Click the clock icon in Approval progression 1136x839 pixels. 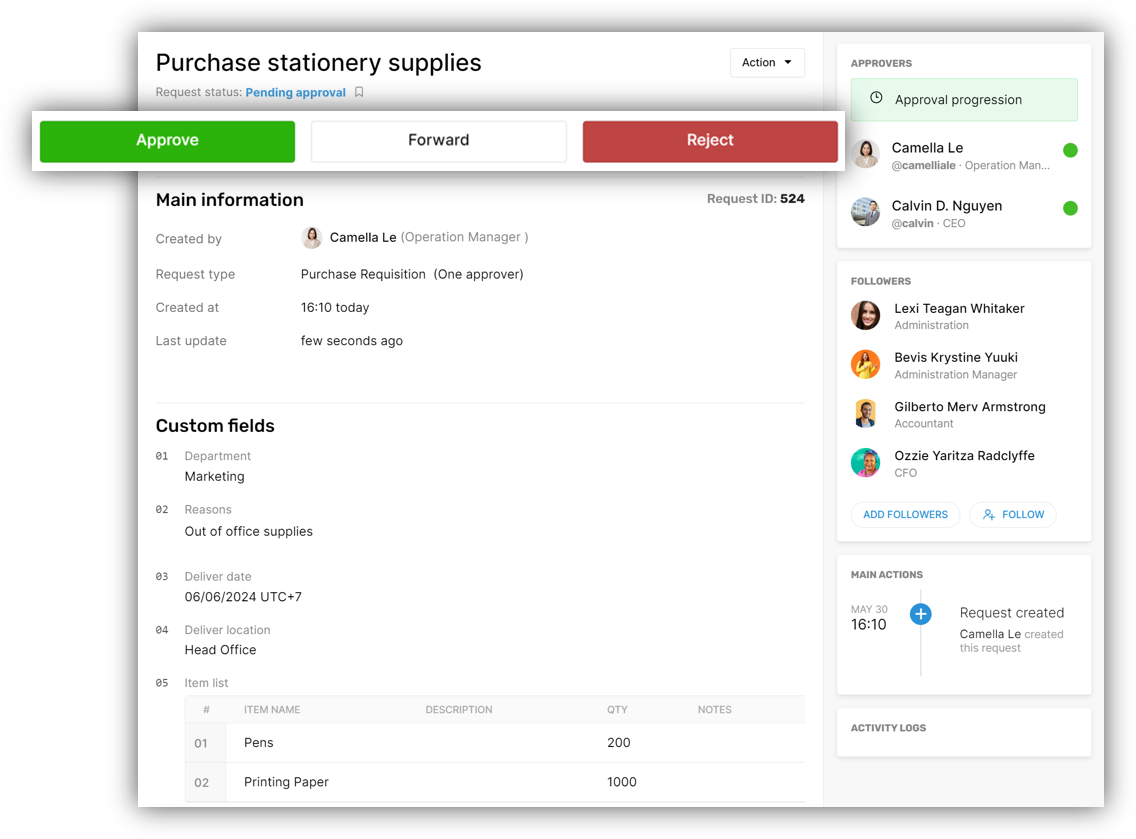876,98
